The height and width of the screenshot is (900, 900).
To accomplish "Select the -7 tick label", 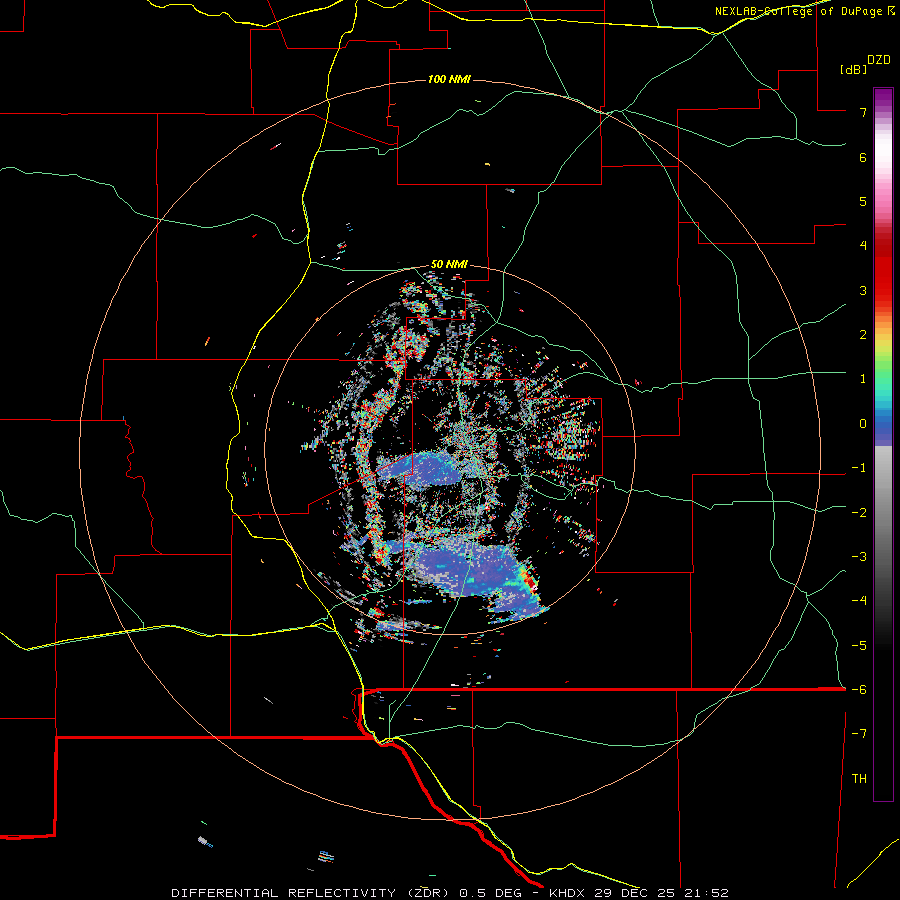I will click(859, 734).
